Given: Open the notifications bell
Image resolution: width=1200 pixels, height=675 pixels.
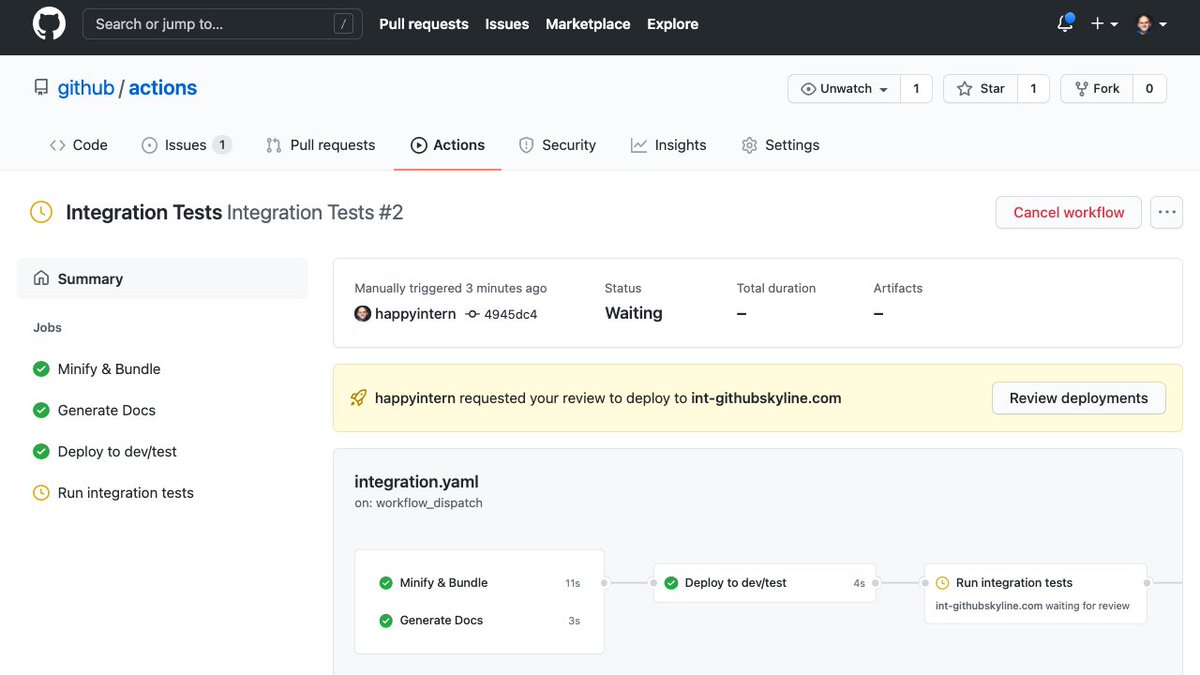Looking at the screenshot, I should pos(1066,23).
